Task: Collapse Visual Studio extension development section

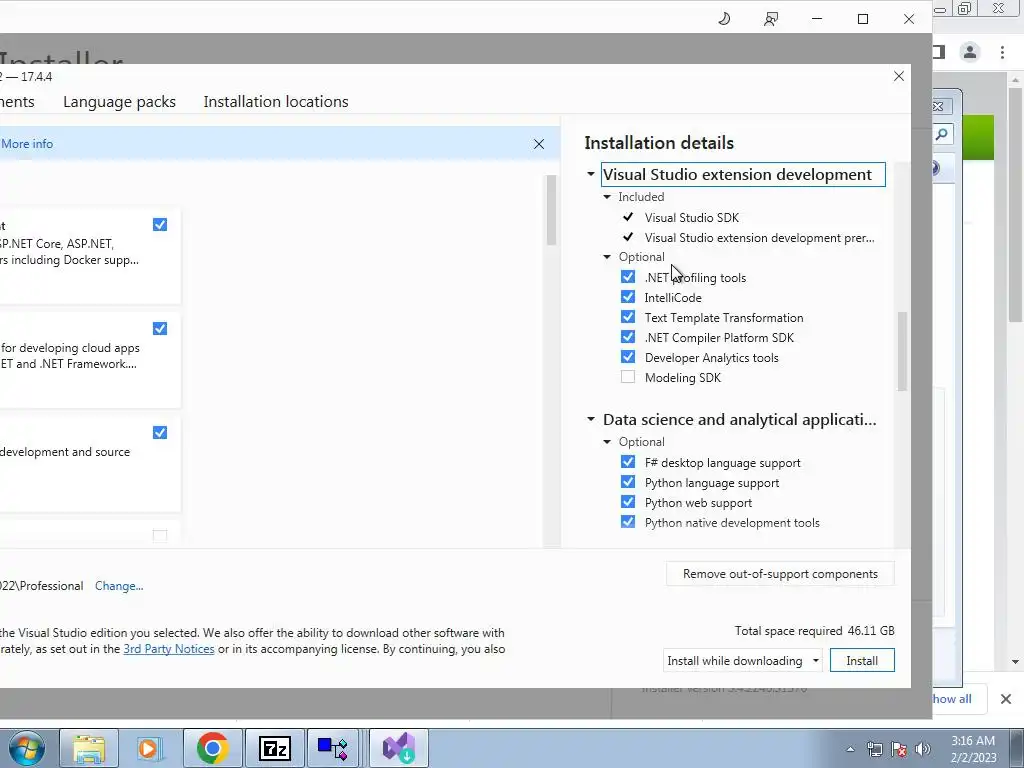Action: 590,174
